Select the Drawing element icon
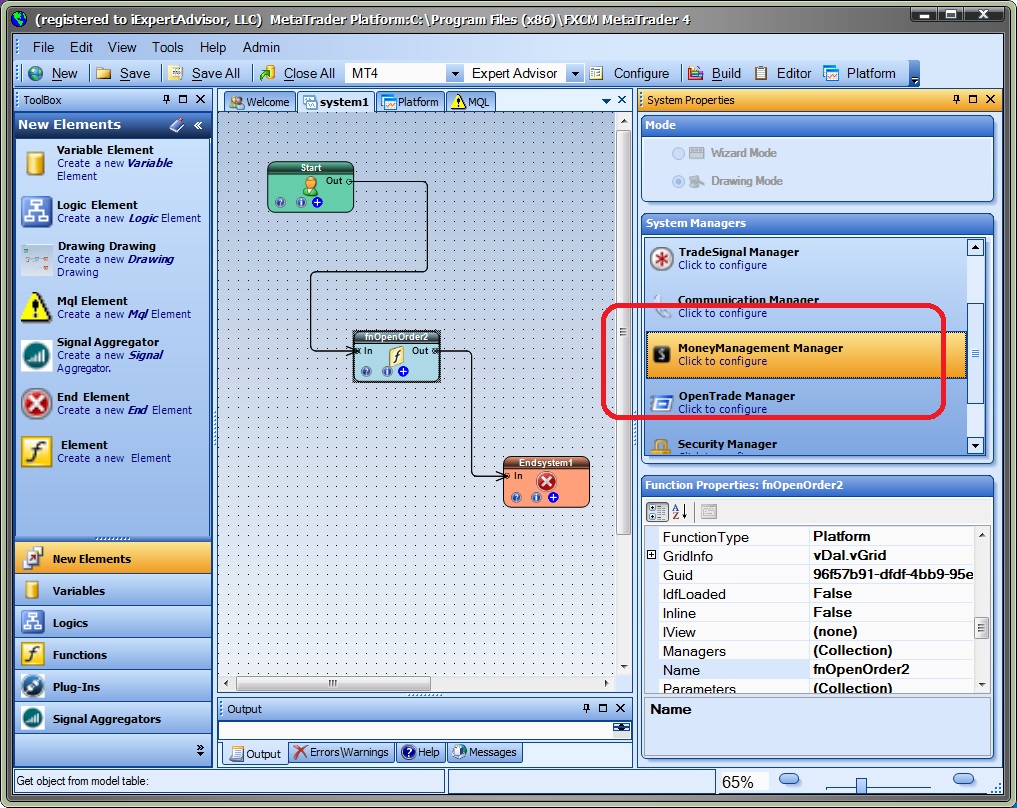The width and height of the screenshot is (1017, 808). coord(36,259)
